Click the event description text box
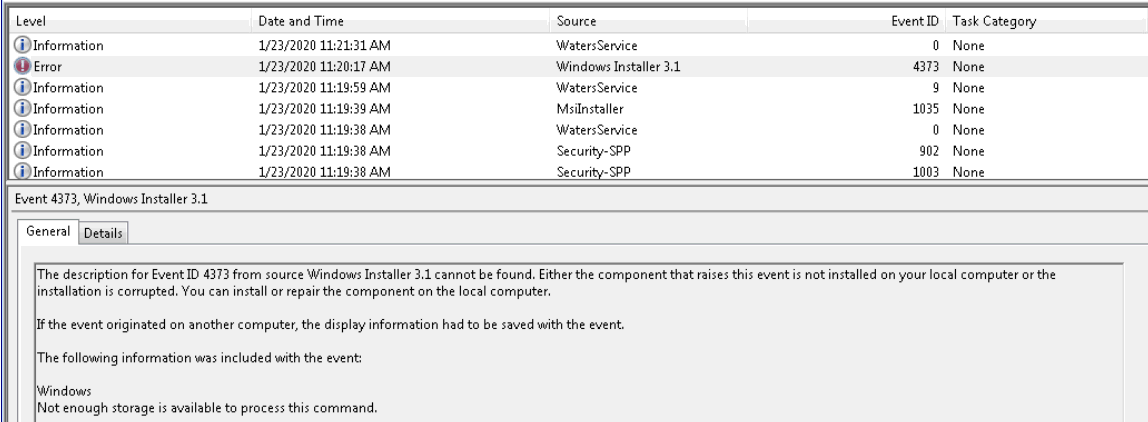Viewport: 1148px width, 422px height. click(x=578, y=343)
